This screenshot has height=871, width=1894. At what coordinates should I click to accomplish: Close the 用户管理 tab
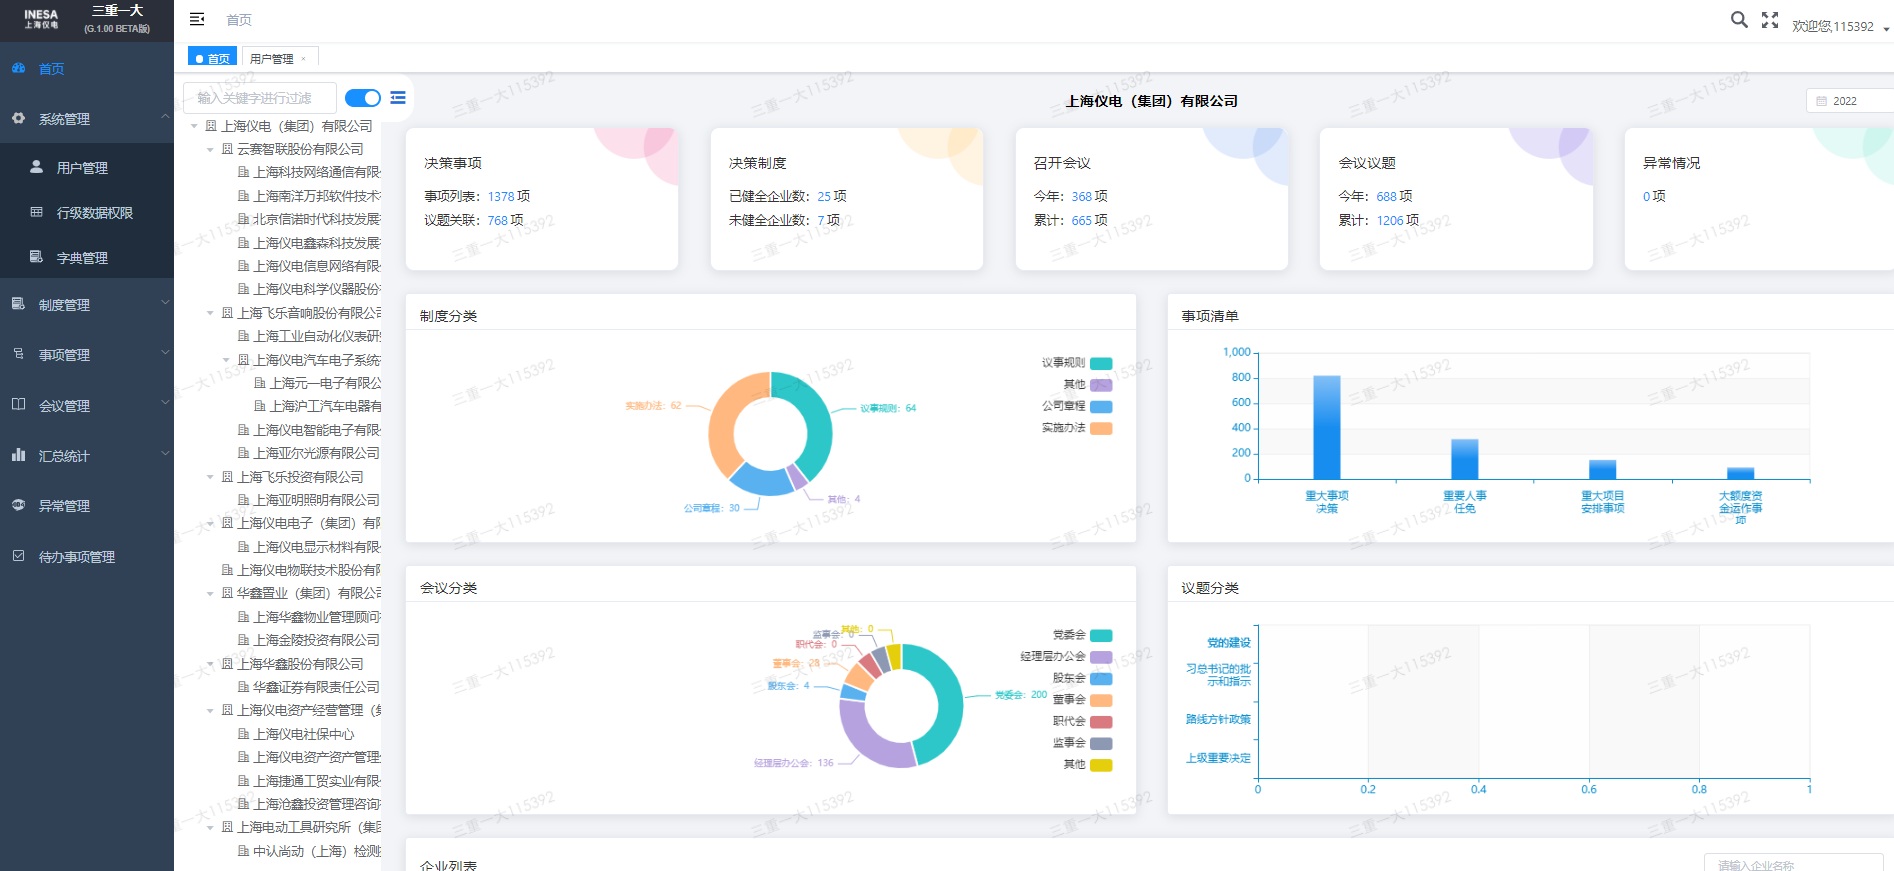pos(304,59)
